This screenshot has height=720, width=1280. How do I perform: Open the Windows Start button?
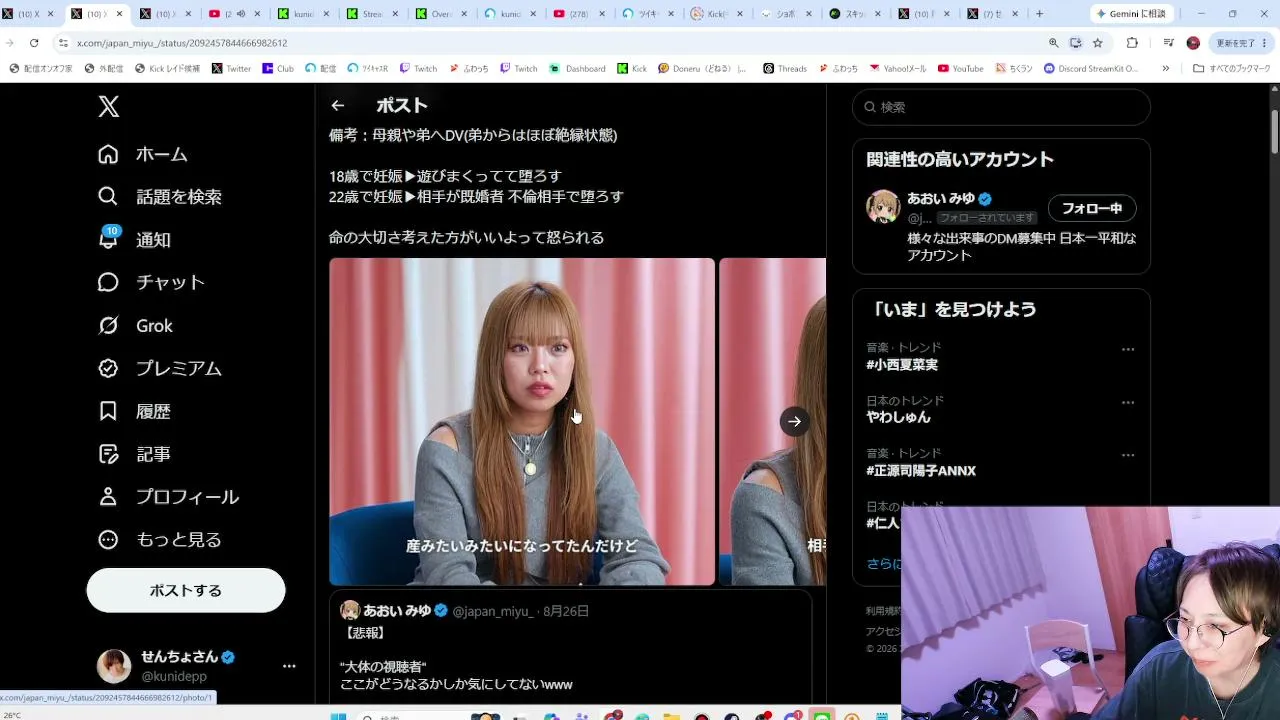pyautogui.click(x=338, y=716)
